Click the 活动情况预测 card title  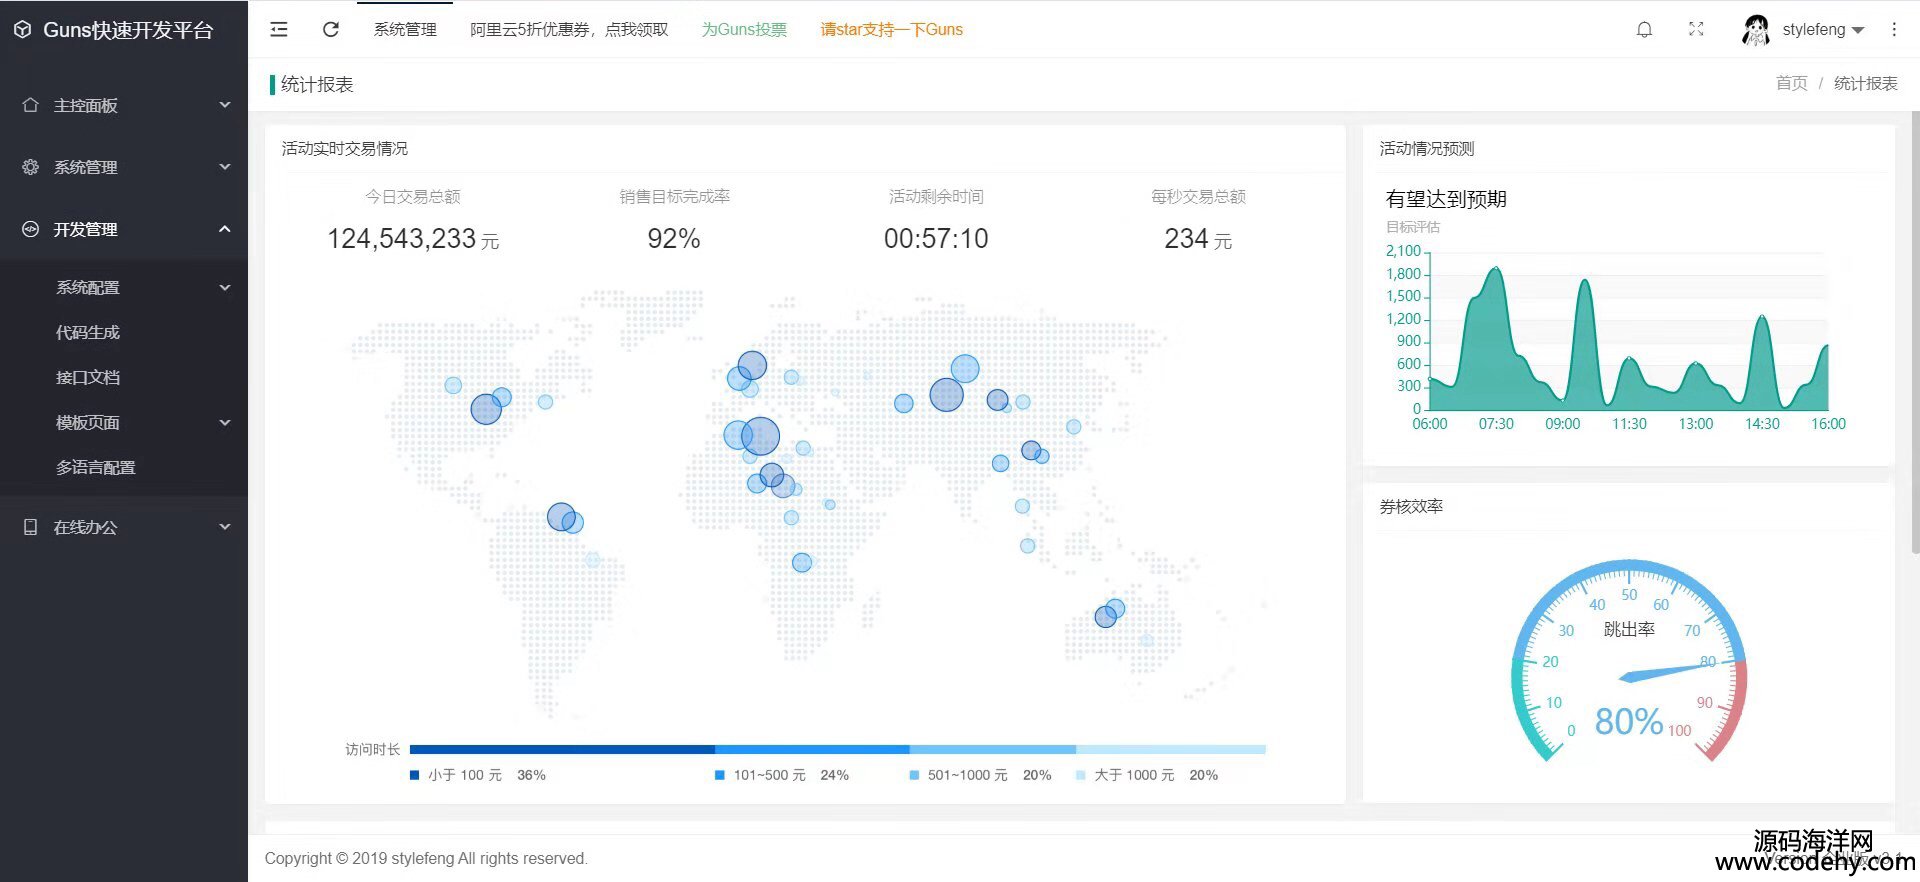pos(1427,149)
